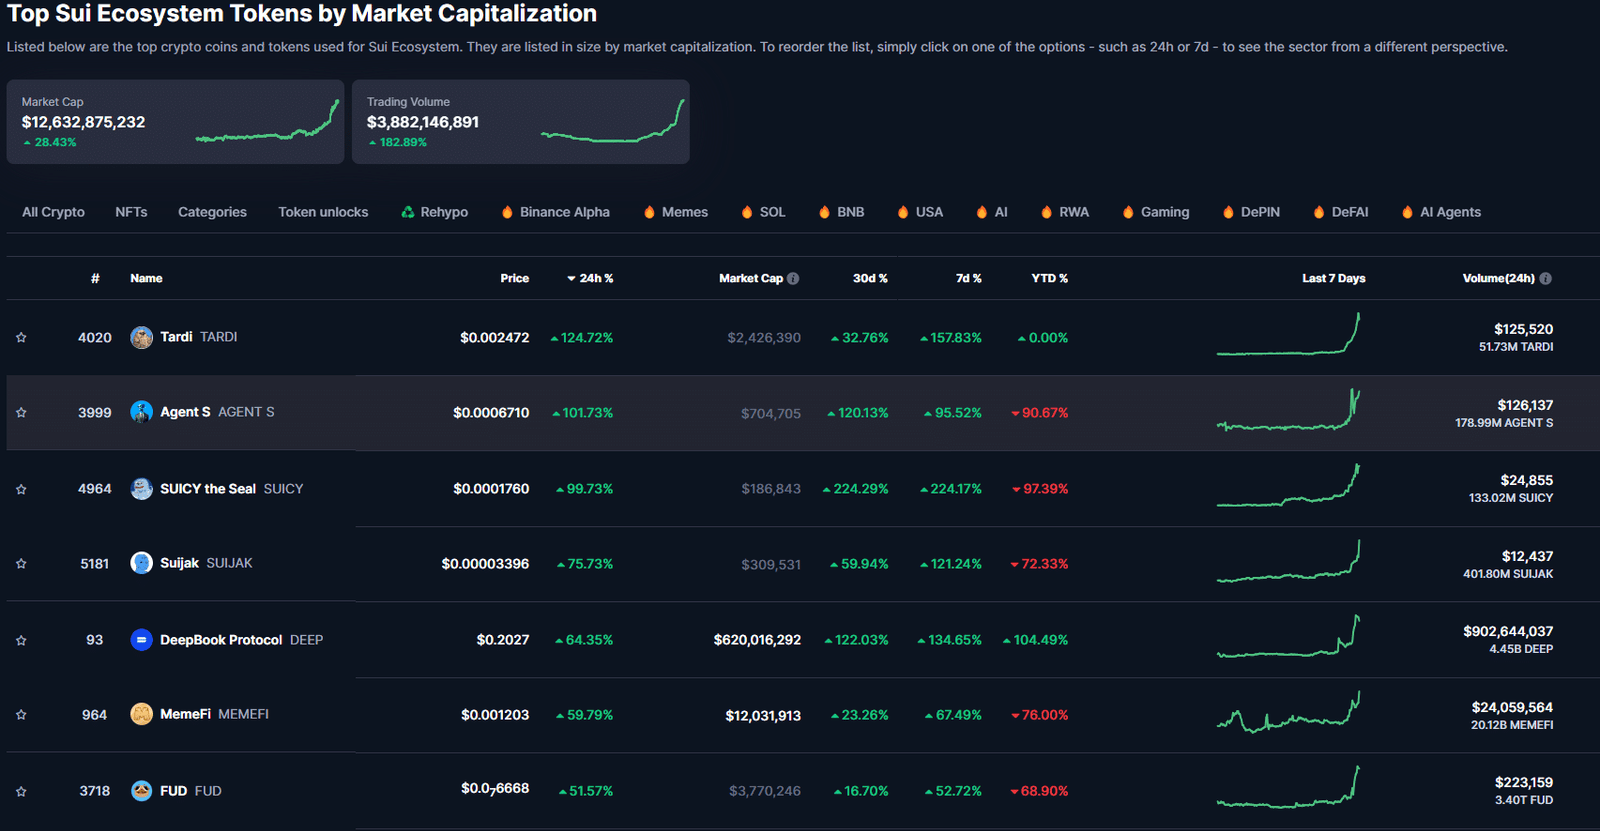Click the FUD token icon
The height and width of the screenshot is (831, 1600).
[x=141, y=791]
